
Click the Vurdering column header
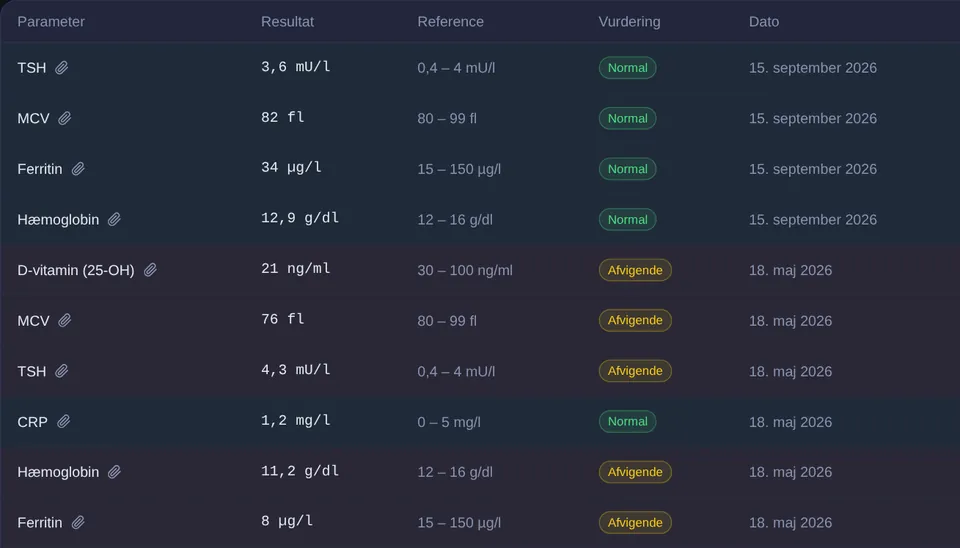(629, 21)
